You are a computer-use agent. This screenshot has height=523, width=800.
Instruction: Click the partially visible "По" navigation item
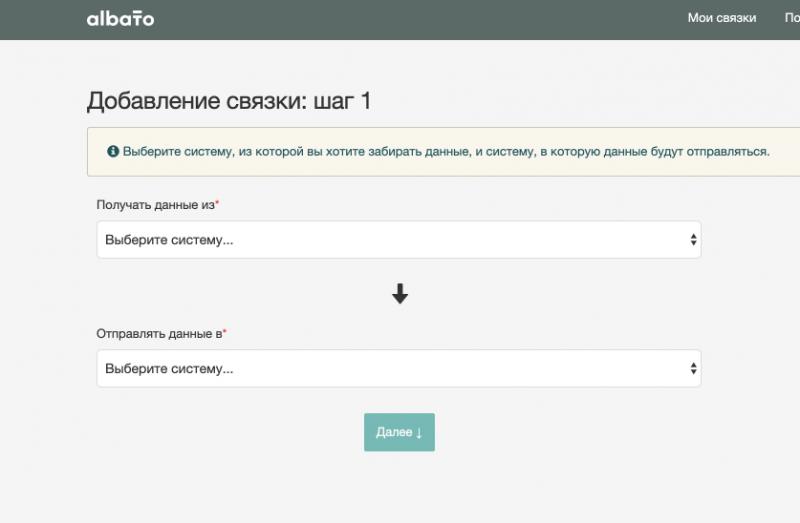pyautogui.click(x=791, y=18)
